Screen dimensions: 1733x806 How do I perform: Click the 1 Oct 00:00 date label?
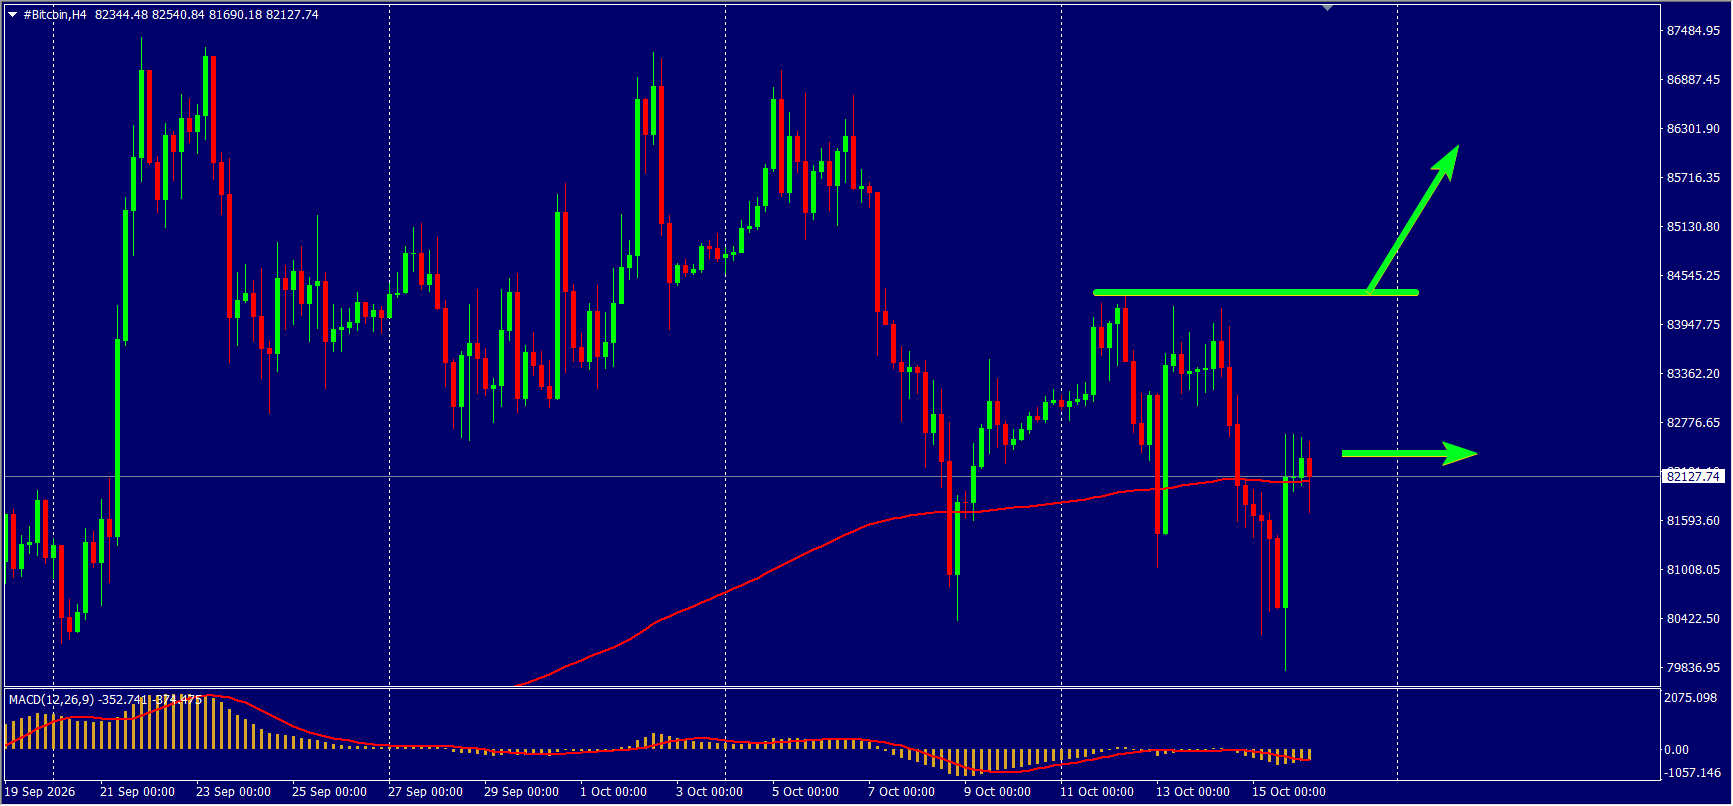(x=613, y=792)
